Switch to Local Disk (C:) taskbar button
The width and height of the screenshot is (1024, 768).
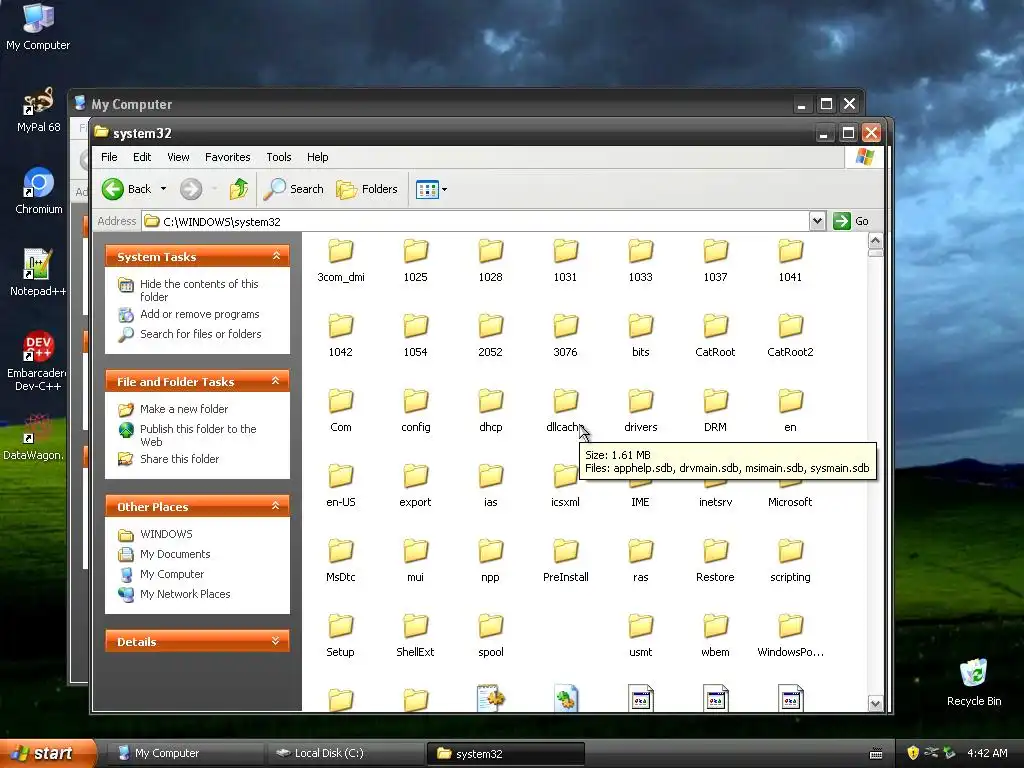346,754
